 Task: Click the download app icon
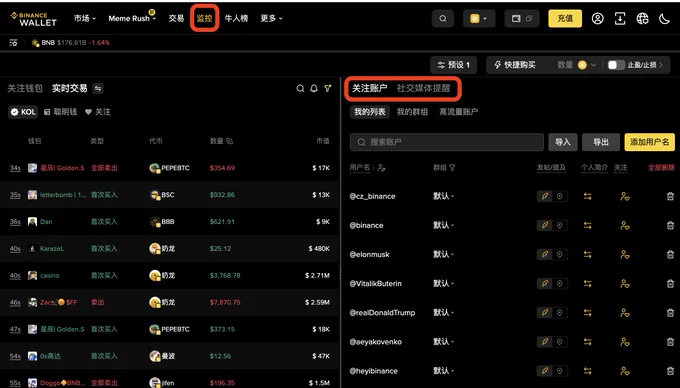coord(620,19)
